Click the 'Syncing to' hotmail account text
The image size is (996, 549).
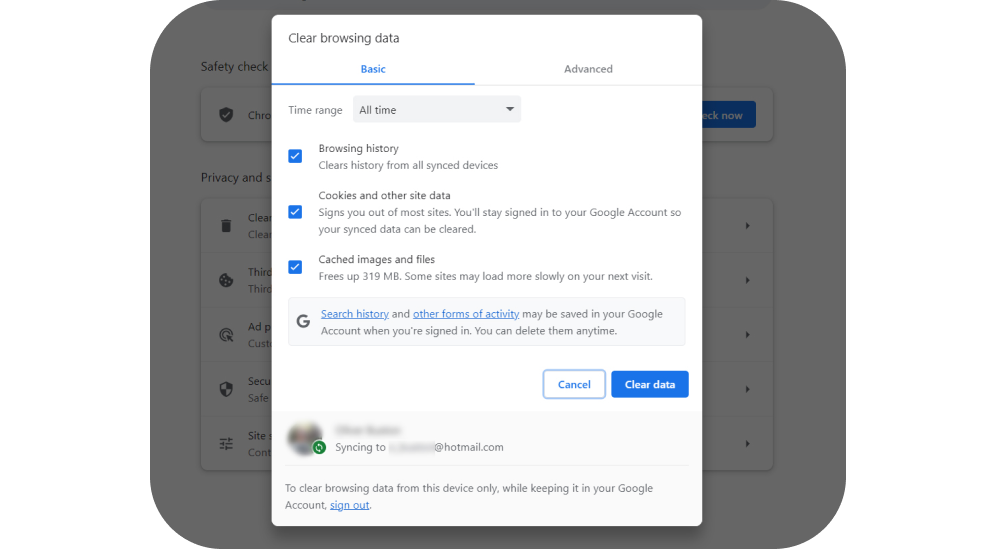coord(419,447)
